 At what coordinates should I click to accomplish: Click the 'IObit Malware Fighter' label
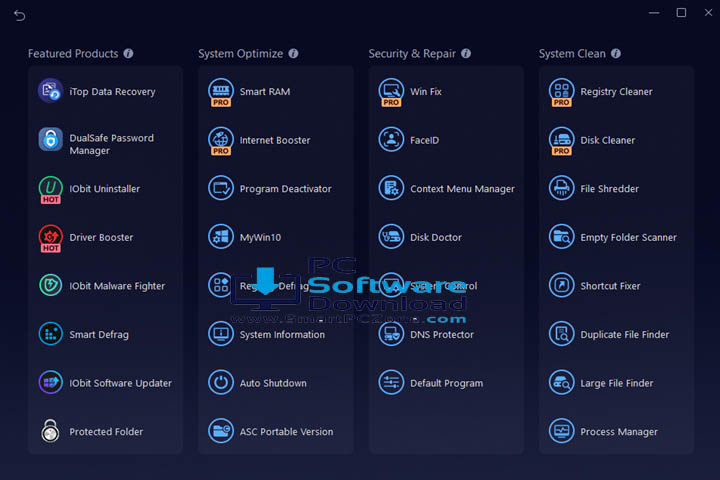[117, 286]
